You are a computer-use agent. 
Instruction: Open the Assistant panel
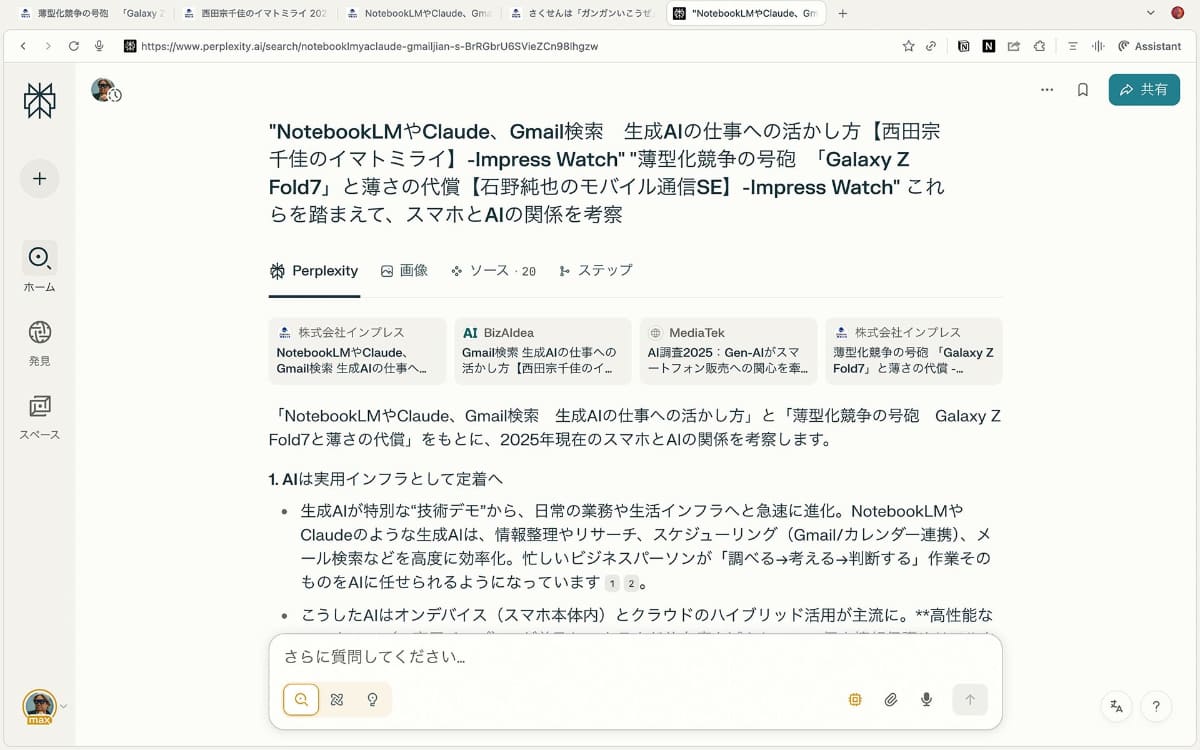tap(1150, 46)
